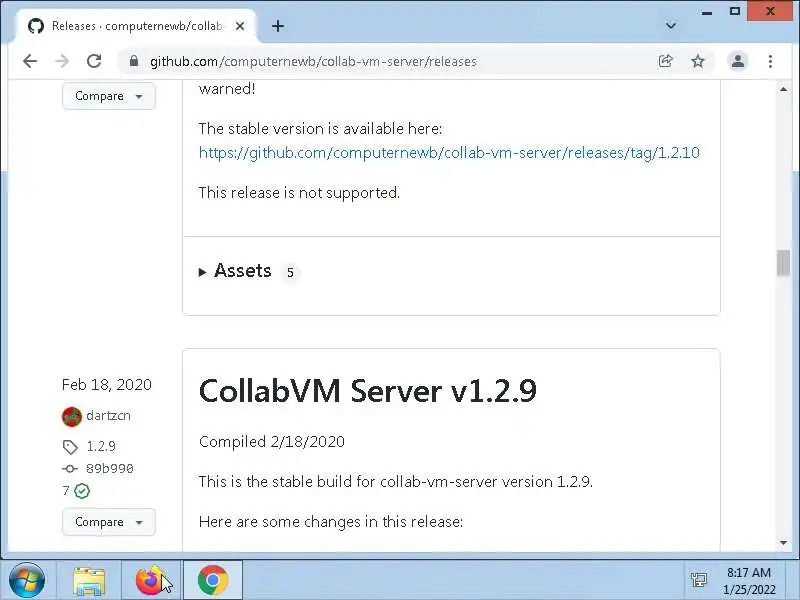The height and width of the screenshot is (600, 800).
Task: Click "This release is not supported." text
Action: coord(299,192)
